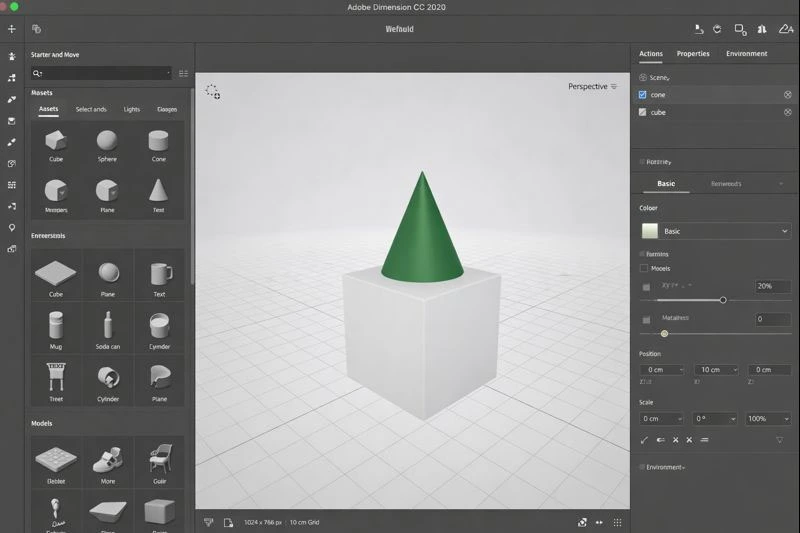Enable the Models checkbox
The height and width of the screenshot is (533, 800).
click(x=643, y=268)
